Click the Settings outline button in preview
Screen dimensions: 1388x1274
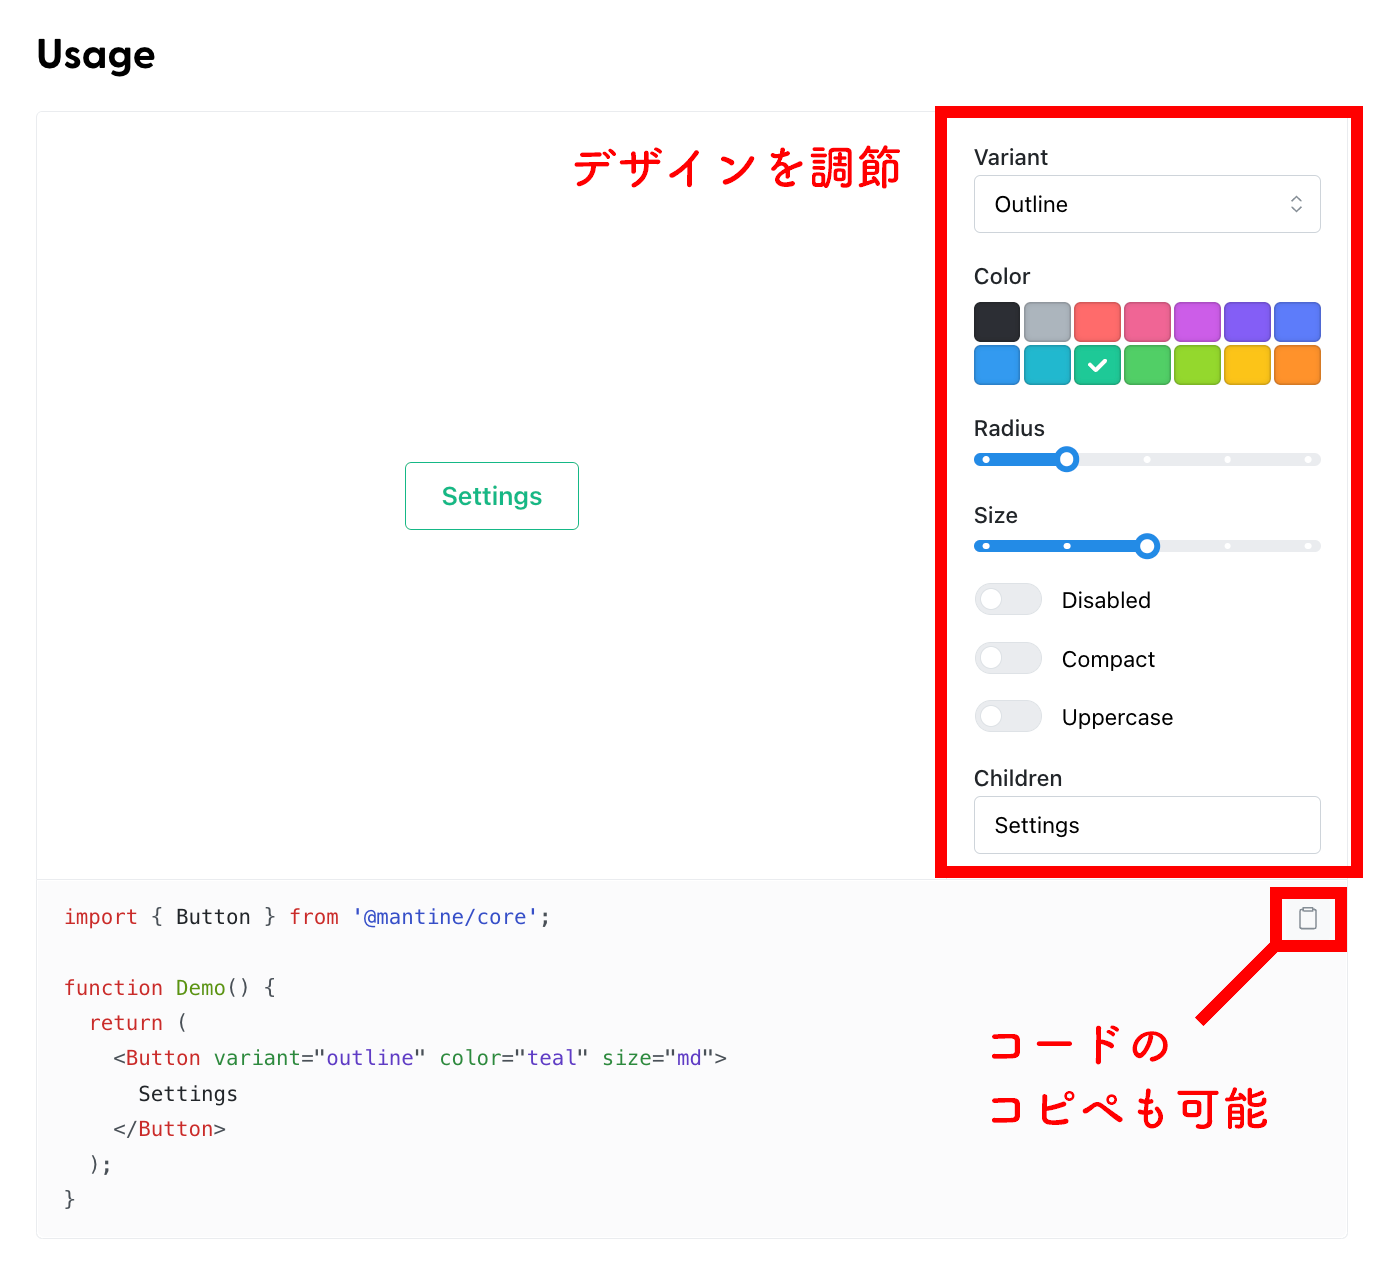(491, 496)
